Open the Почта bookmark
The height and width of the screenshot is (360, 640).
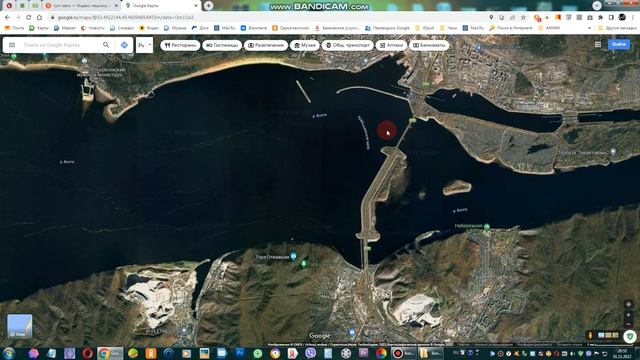14,28
